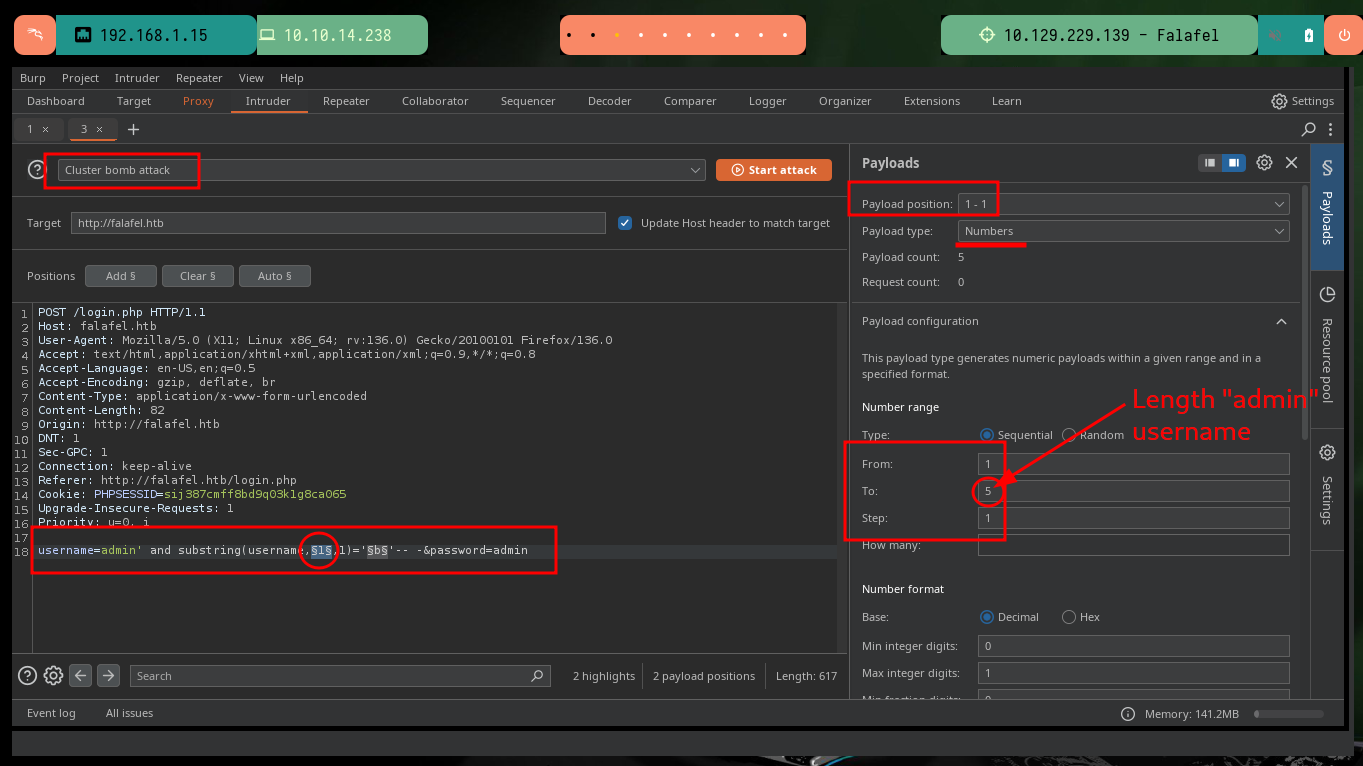Open the Payload position dropdown
The height and width of the screenshot is (766, 1363).
click(x=1124, y=204)
